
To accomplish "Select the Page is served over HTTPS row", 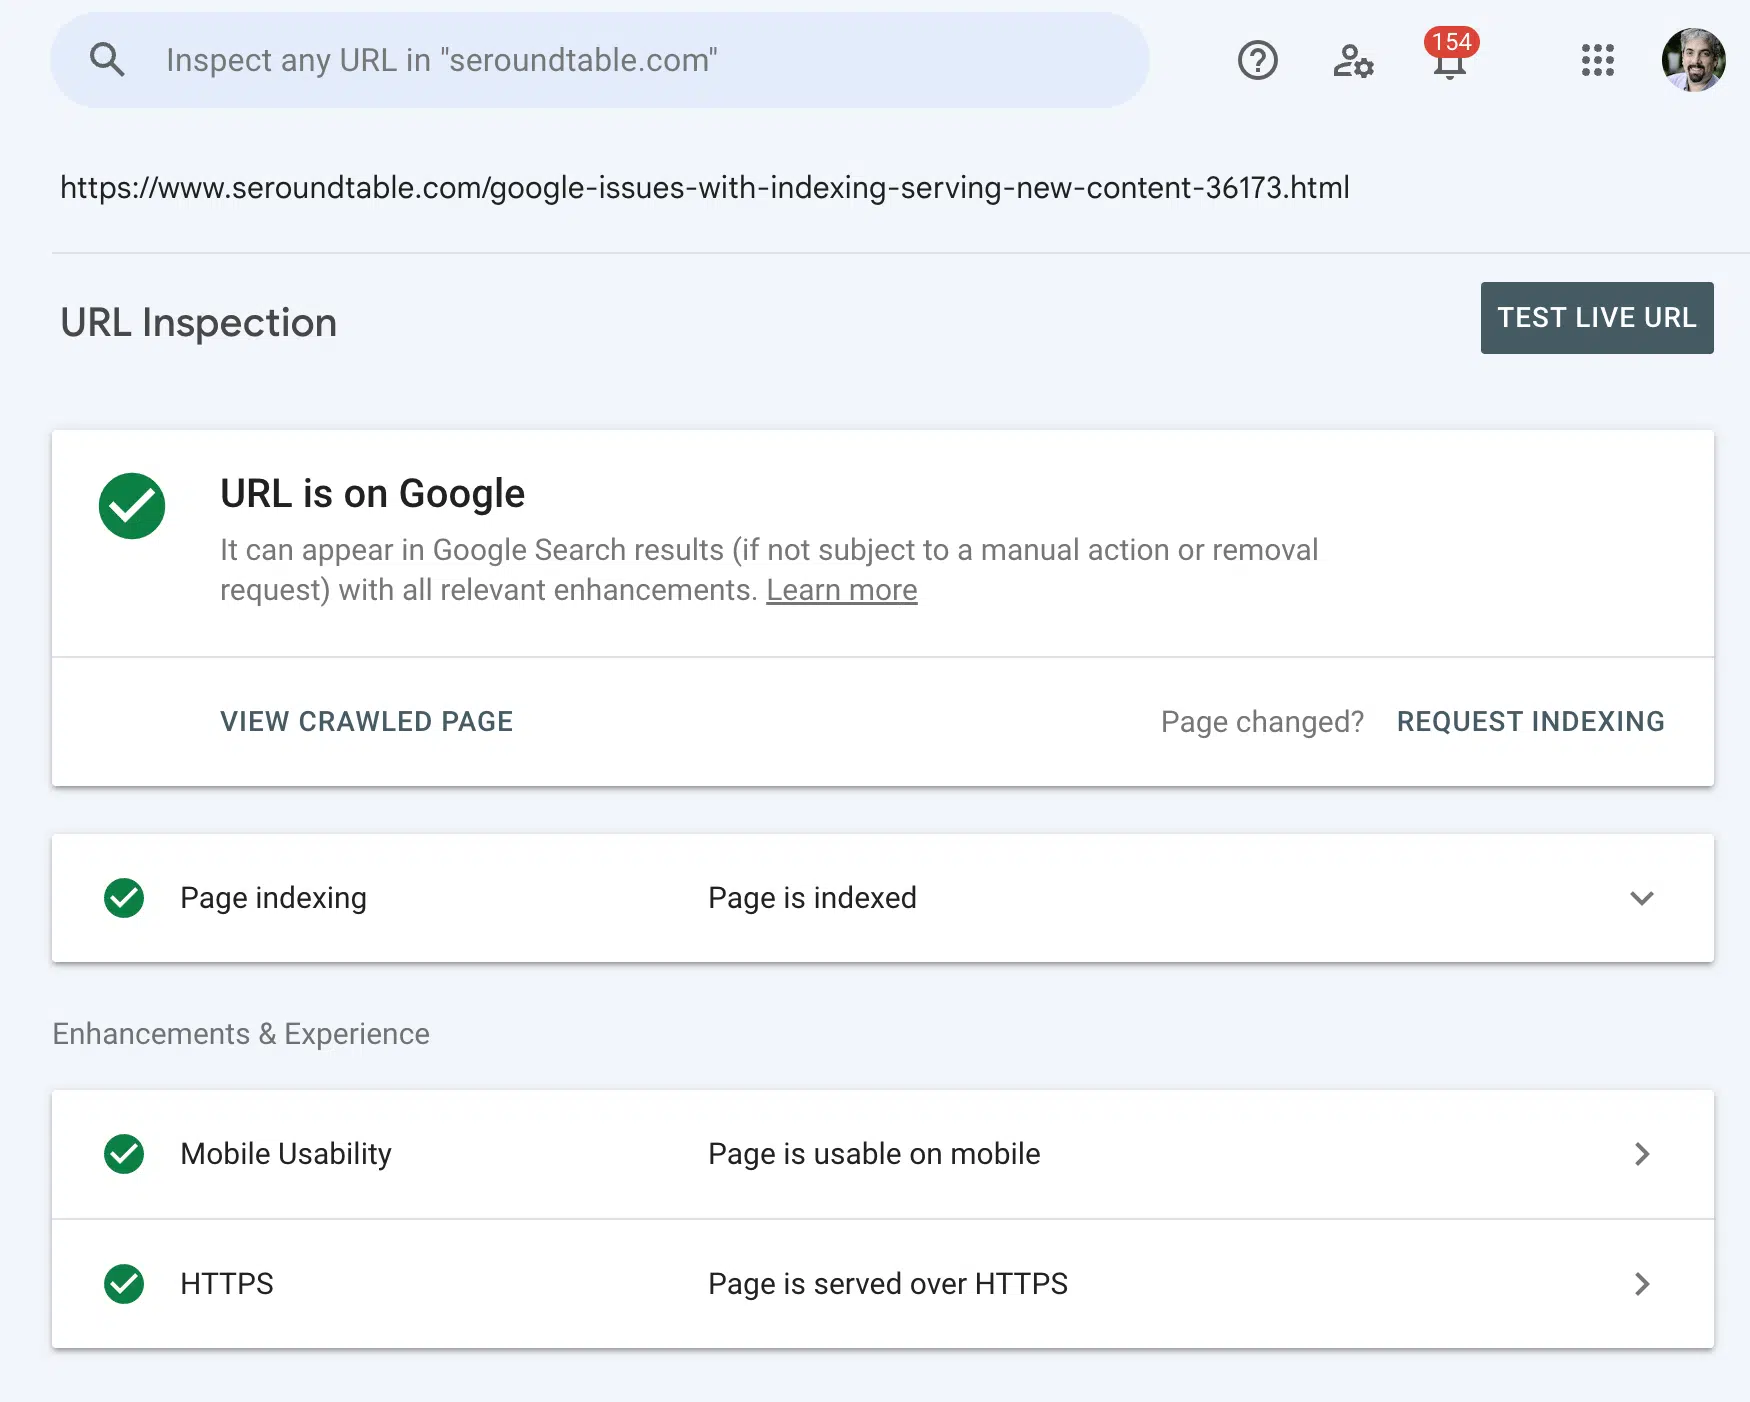I will point(887,1284).
